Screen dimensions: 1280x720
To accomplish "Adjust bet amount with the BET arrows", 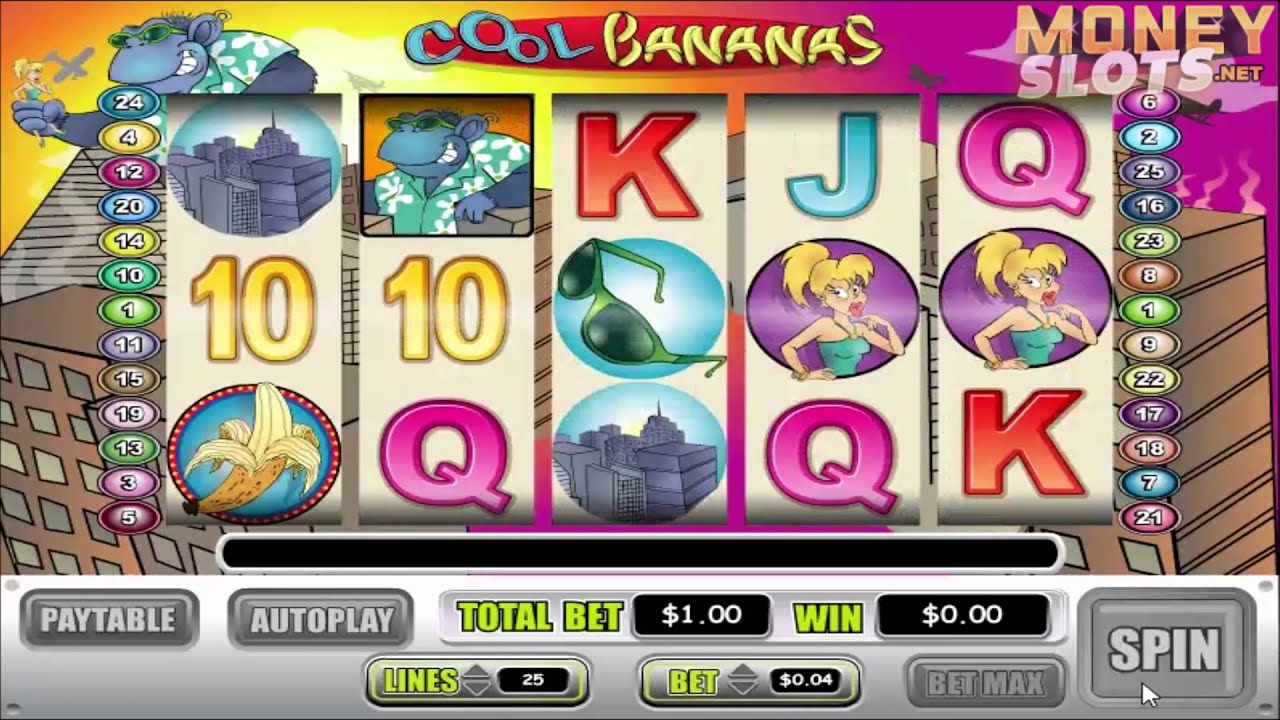I will [x=743, y=682].
